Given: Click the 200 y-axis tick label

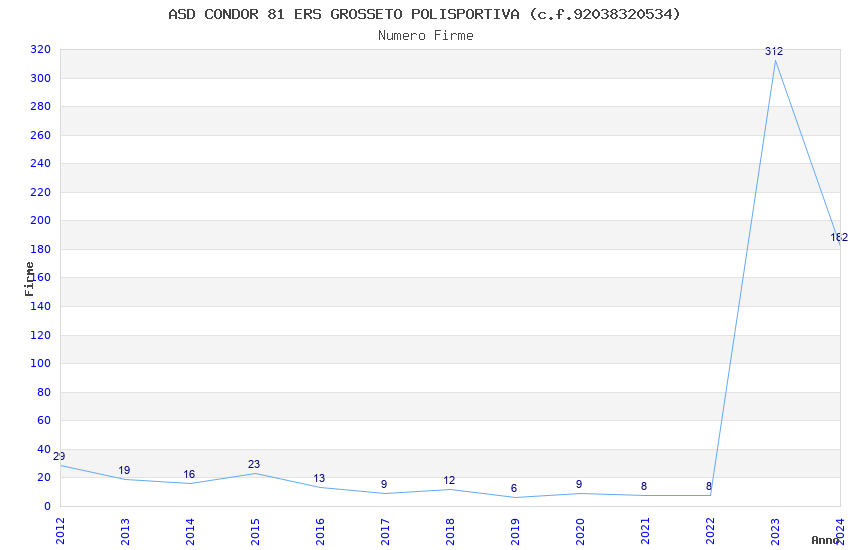Looking at the screenshot, I should tap(41, 220).
